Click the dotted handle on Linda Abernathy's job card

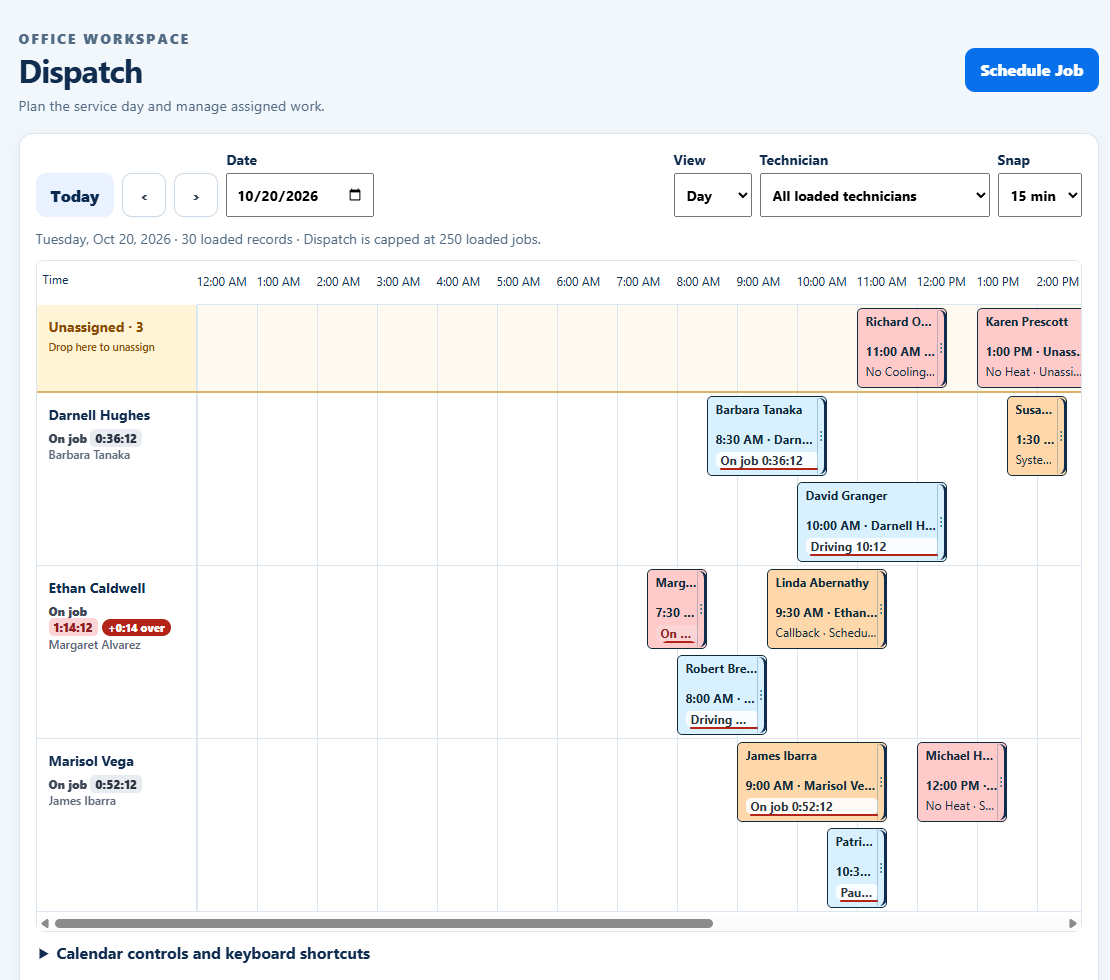point(881,609)
